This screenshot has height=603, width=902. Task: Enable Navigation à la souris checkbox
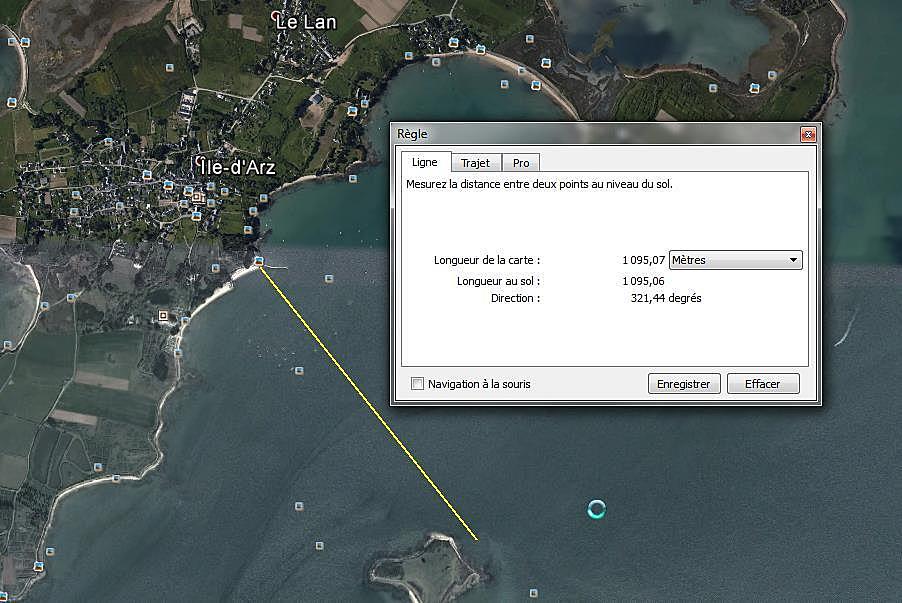418,384
